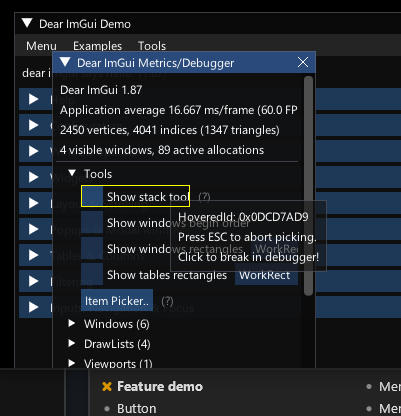Click the 4 visible windows, 89 active allocations text
401x416 pixels.
click(162, 150)
